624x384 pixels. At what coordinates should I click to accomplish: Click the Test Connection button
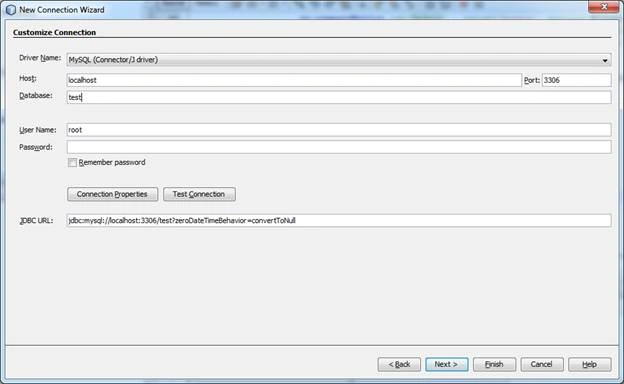(199, 194)
